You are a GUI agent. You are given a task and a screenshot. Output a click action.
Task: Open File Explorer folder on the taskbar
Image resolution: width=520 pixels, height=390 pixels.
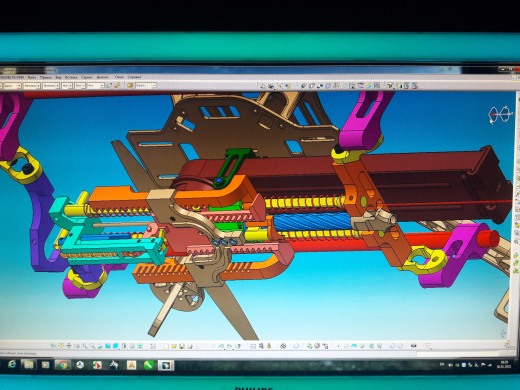pos(28,365)
